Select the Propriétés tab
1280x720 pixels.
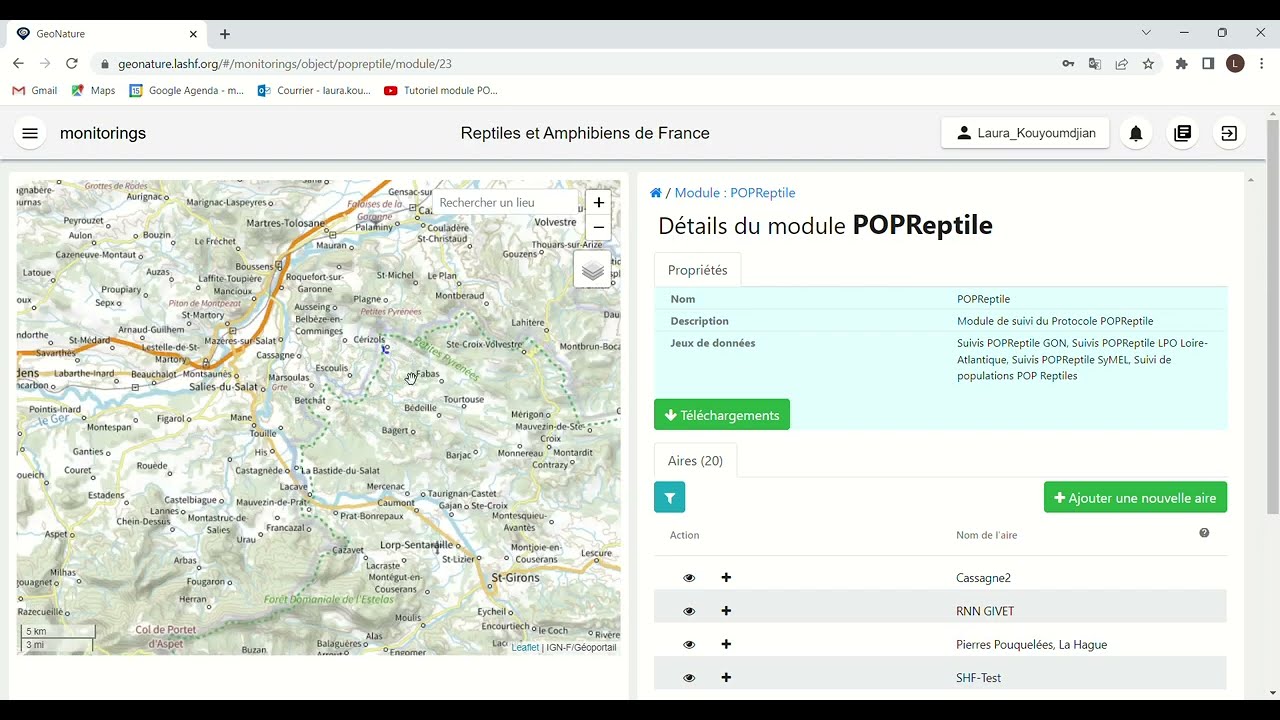pos(697,270)
